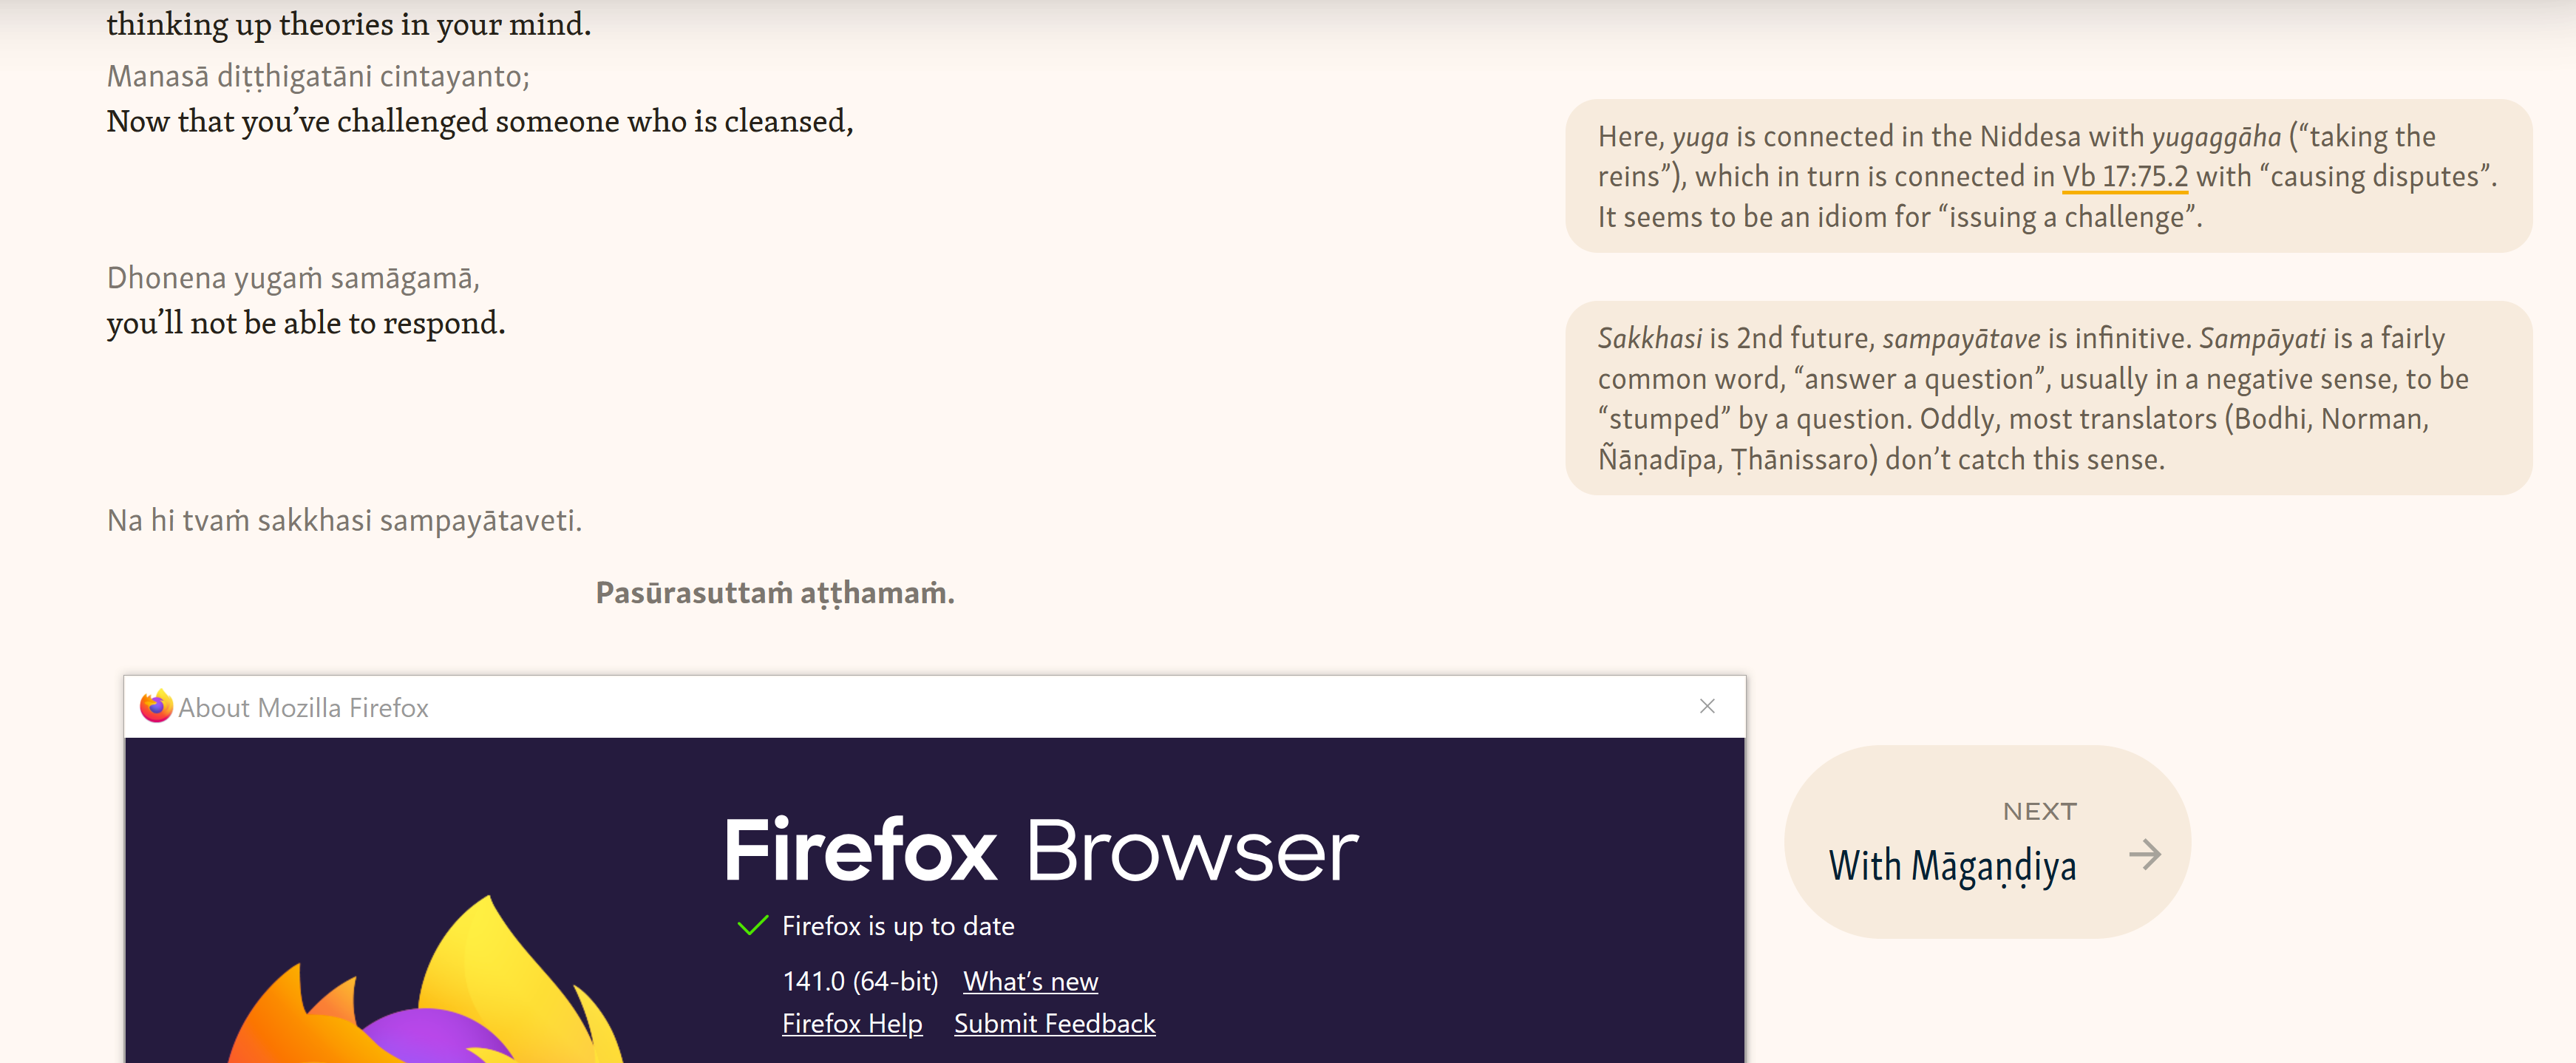Click the right arrow icon in Next button
The width and height of the screenshot is (2576, 1063).
pos(2144,855)
